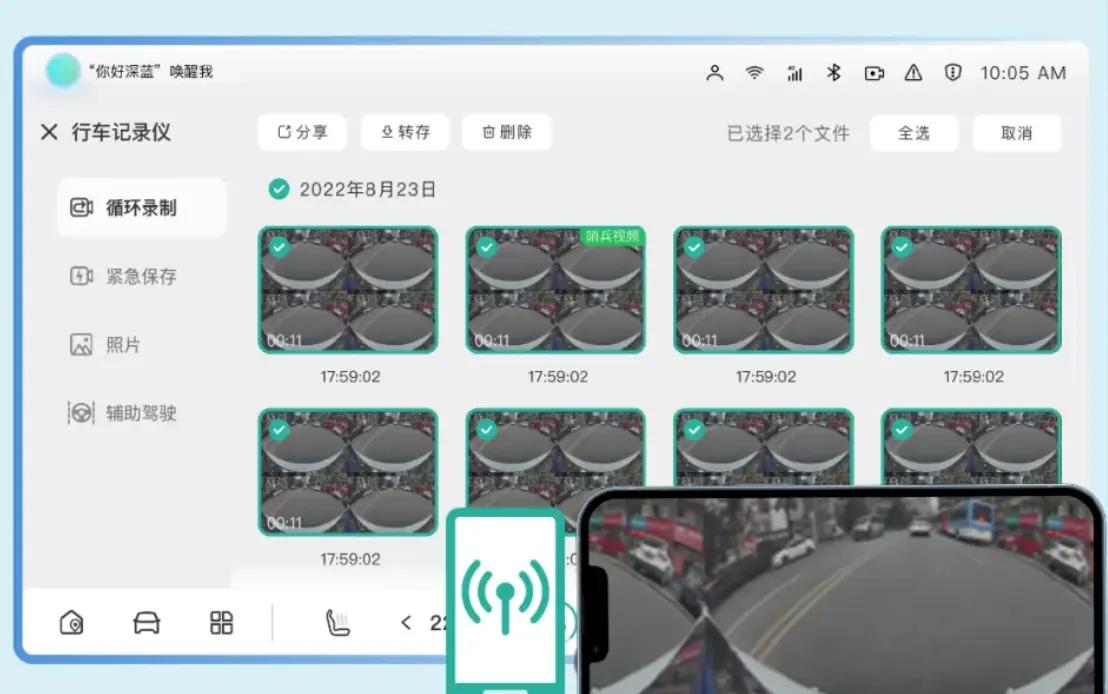Uncheck third video checkbox in top row
Screen dimensions: 1108x694
[x=695, y=247]
